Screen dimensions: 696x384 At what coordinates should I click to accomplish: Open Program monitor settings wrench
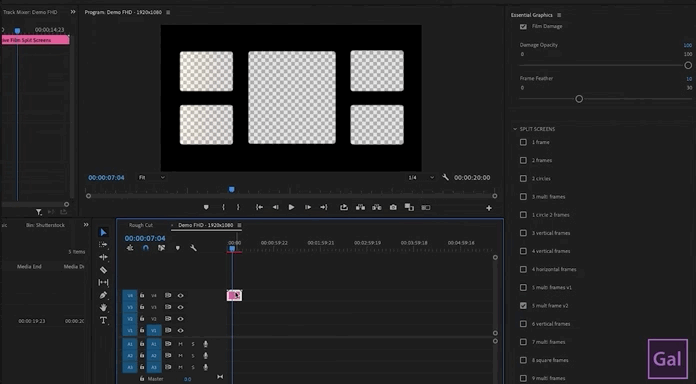(x=446, y=177)
